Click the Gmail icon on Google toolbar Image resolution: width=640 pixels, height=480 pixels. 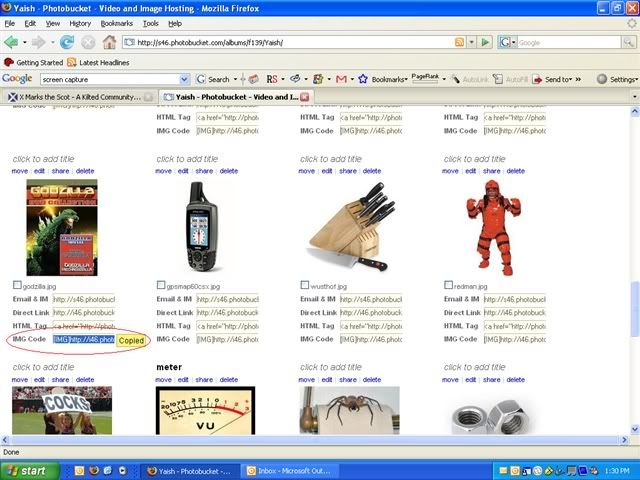click(x=341, y=79)
